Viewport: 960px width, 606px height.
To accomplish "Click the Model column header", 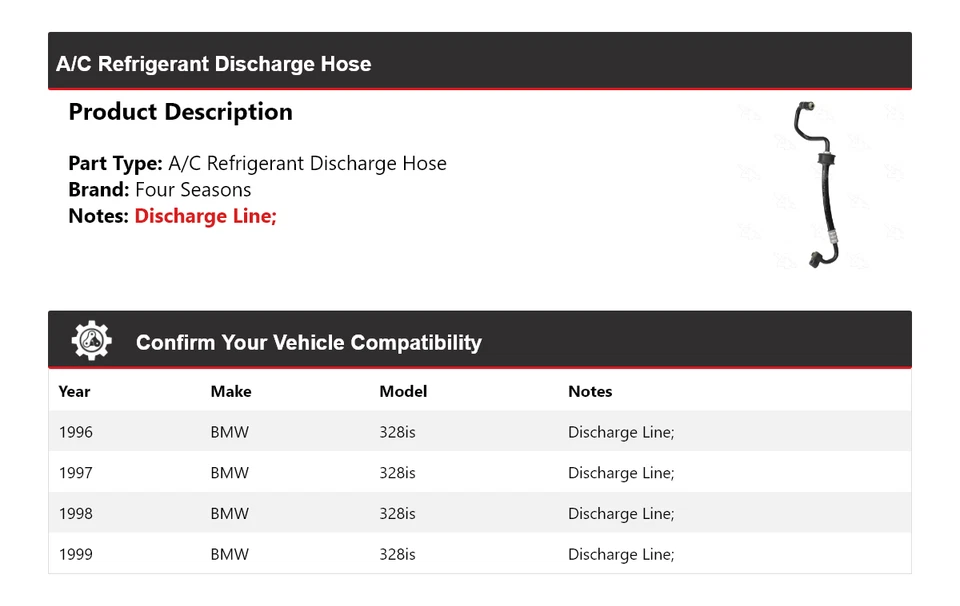I will [x=403, y=391].
